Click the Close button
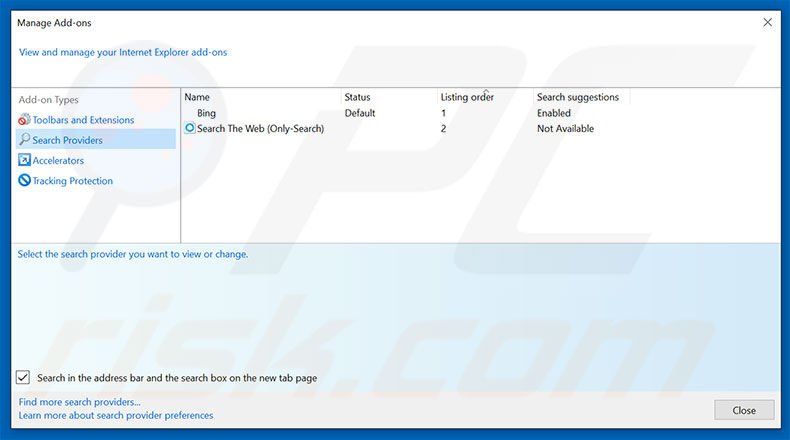 pyautogui.click(x=744, y=410)
